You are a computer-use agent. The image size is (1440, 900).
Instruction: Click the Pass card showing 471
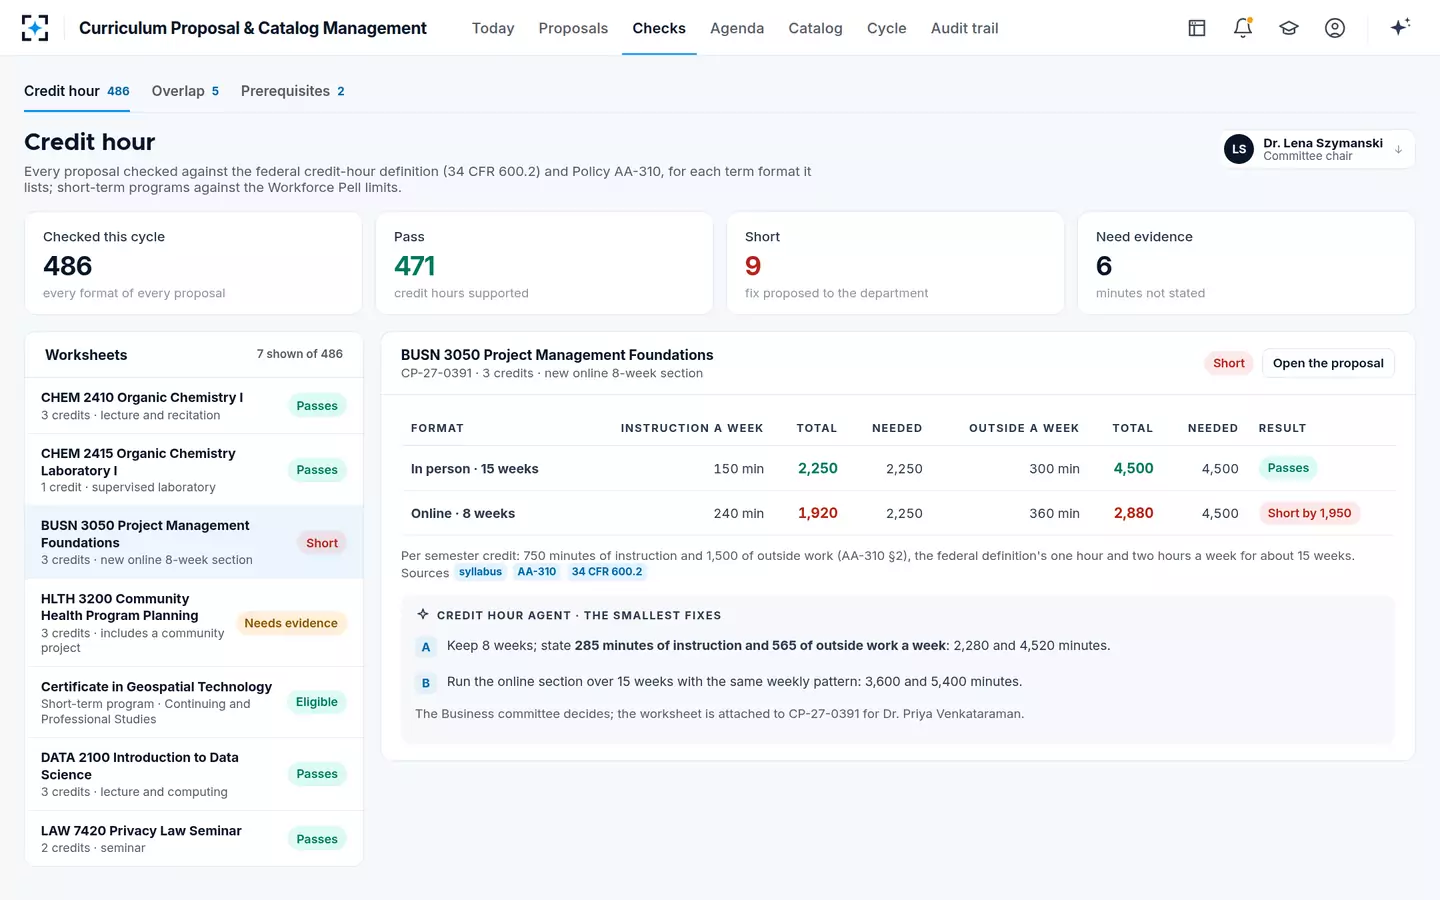pyautogui.click(x=544, y=263)
